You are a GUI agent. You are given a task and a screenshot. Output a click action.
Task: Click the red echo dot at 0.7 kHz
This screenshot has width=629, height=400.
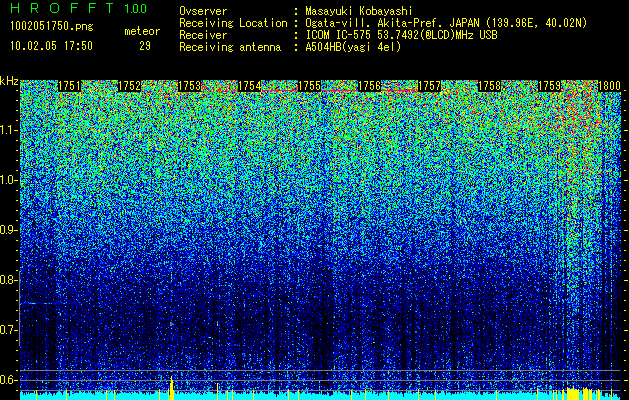click(x=171, y=323)
